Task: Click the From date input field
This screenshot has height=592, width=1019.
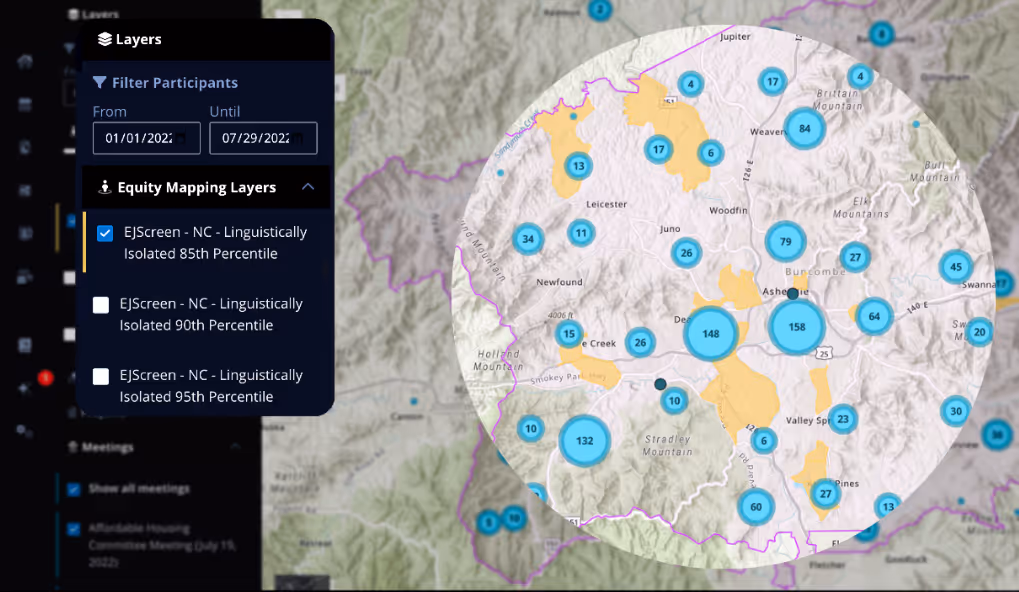Action: pos(146,138)
